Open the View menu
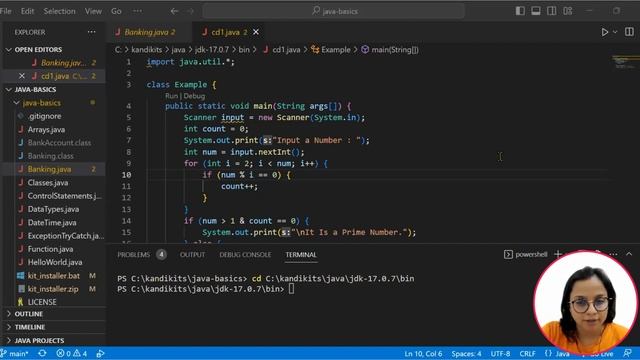The width and height of the screenshot is (640, 360). [93, 11]
